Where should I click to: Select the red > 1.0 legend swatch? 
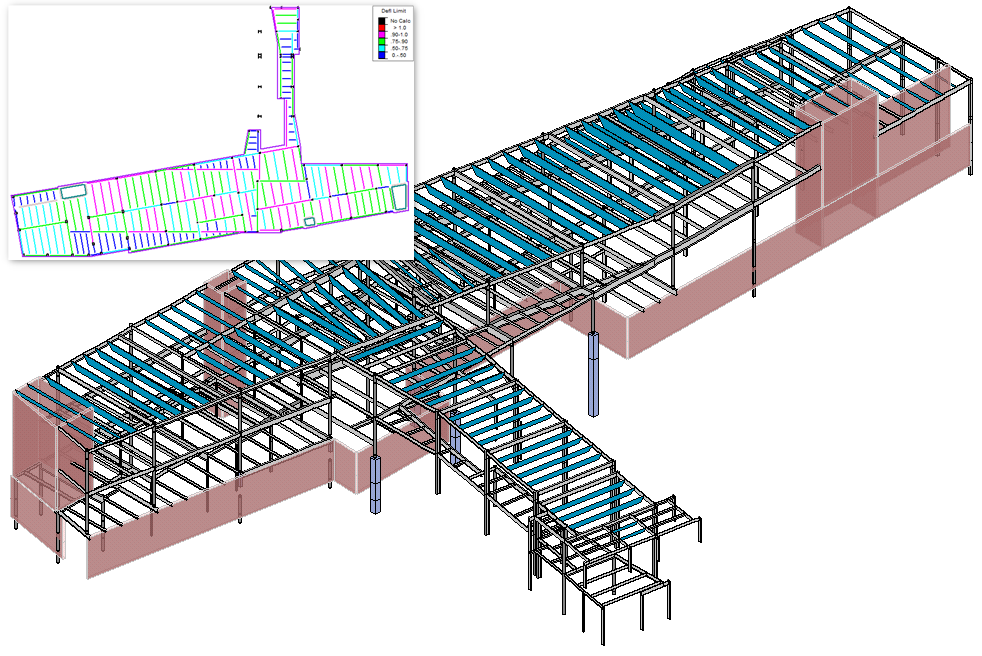click(382, 28)
